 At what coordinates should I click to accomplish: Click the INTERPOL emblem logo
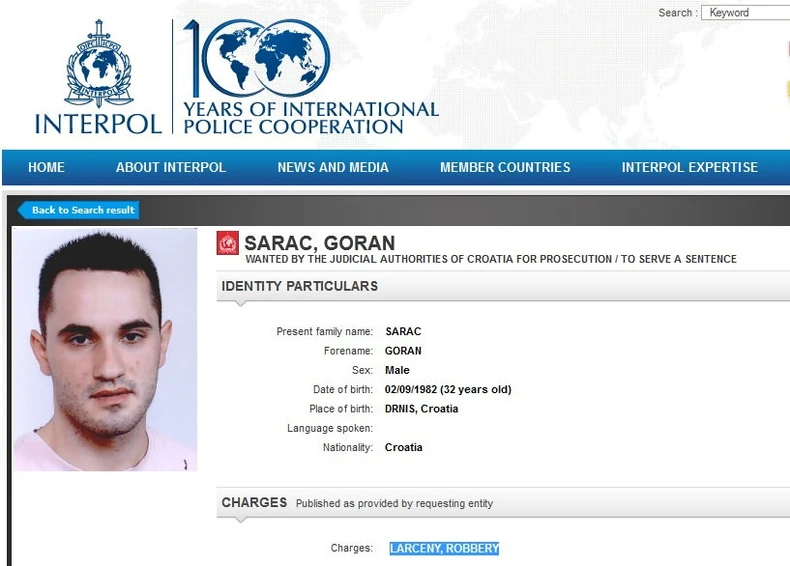click(x=99, y=63)
